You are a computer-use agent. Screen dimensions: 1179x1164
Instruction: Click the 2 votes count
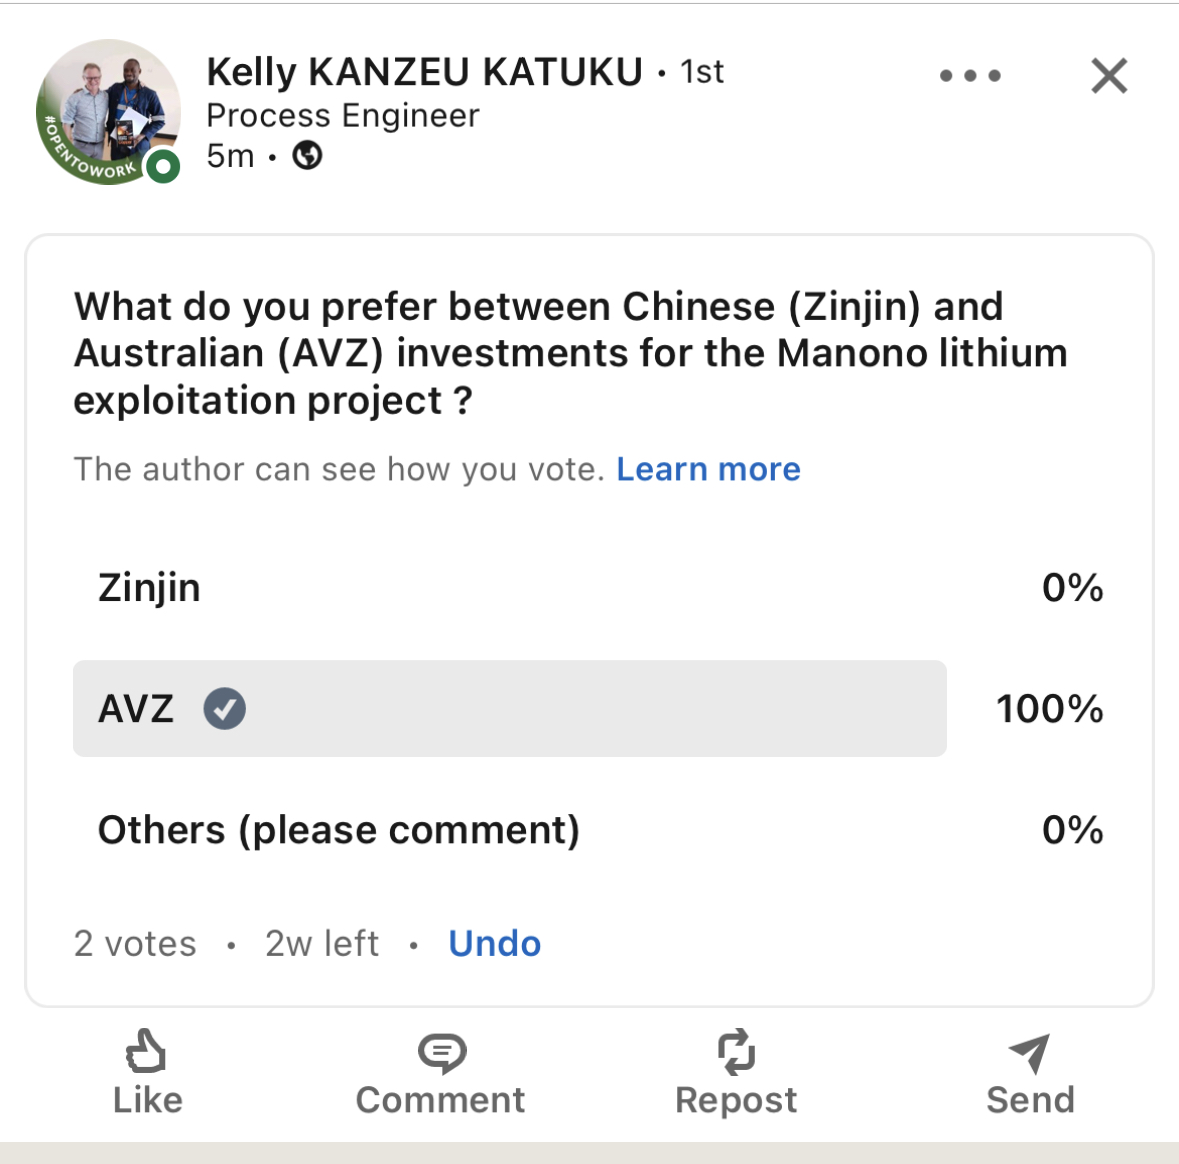(x=135, y=943)
